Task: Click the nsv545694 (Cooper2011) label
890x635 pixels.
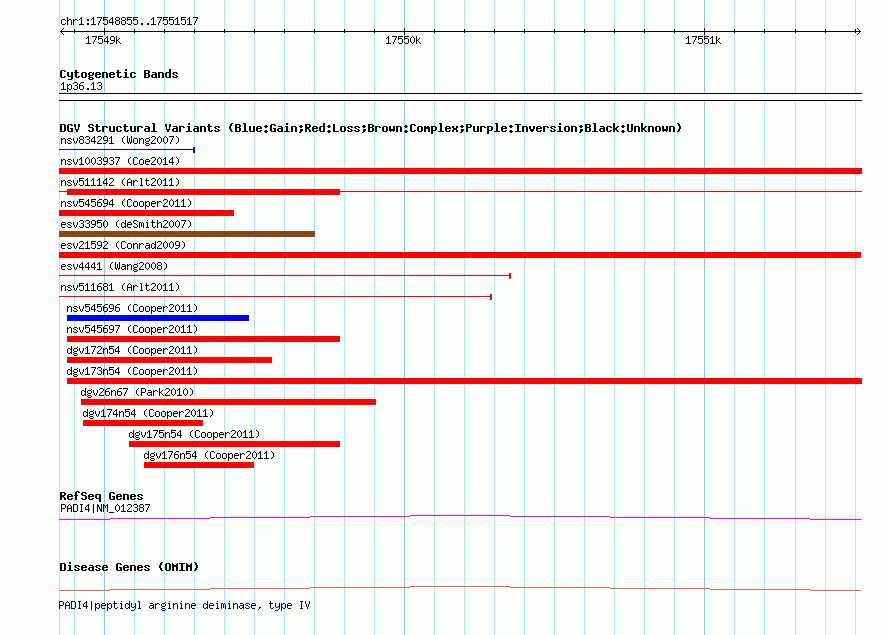Action: click(x=126, y=203)
